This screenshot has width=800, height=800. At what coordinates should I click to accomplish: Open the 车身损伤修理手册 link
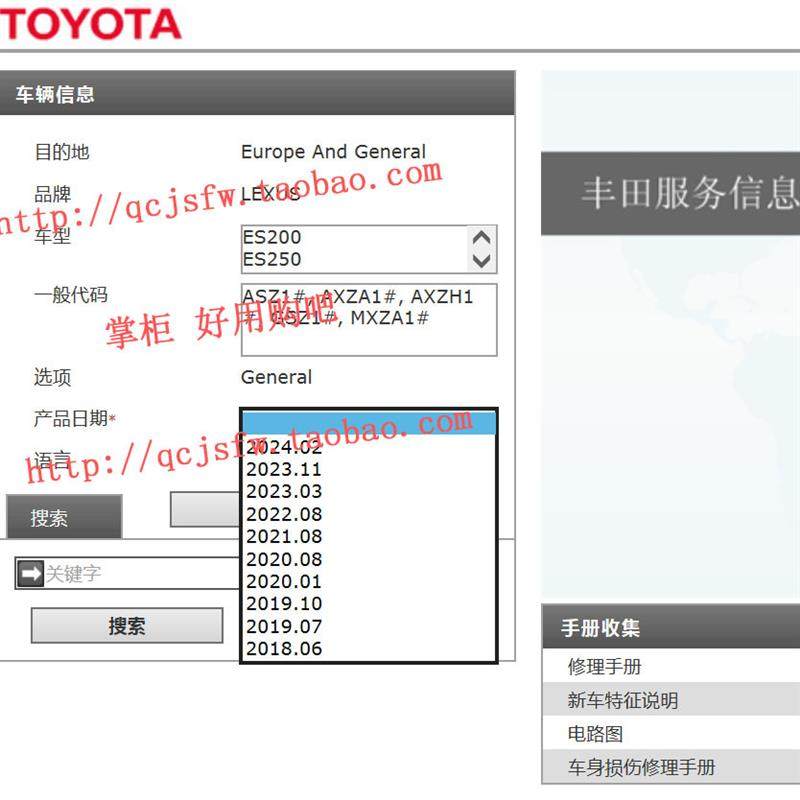[640, 767]
